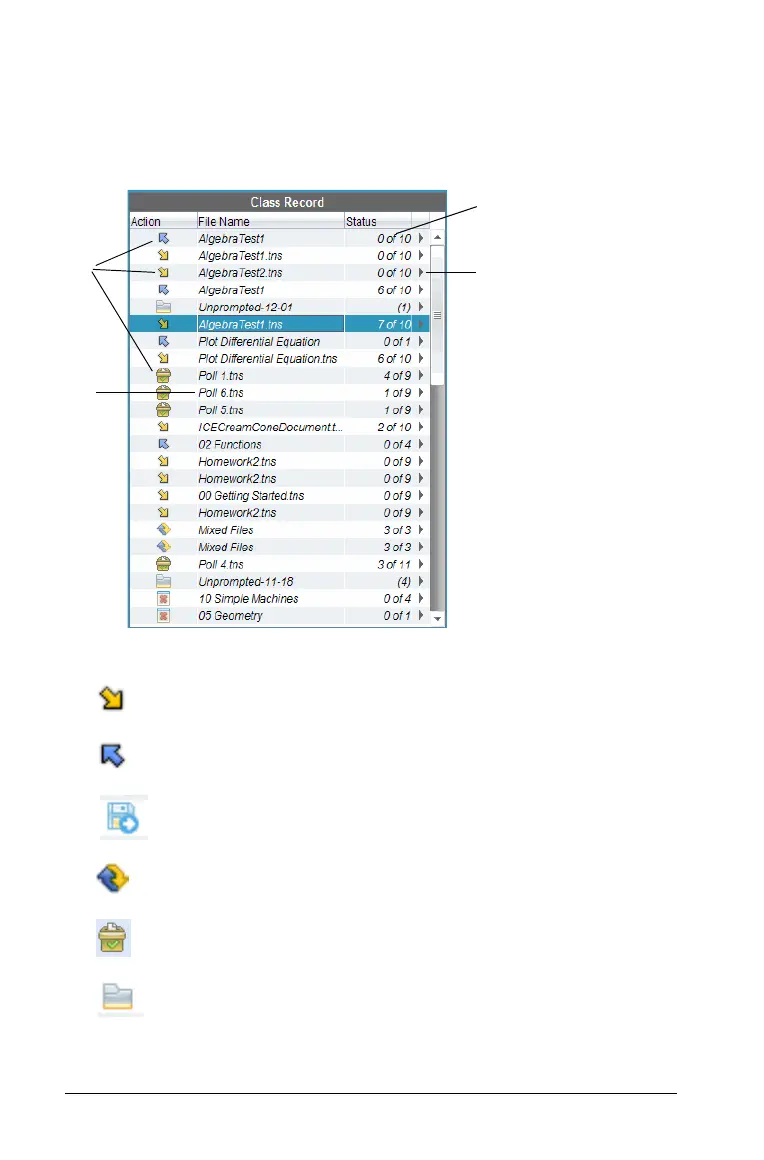This screenshot has height=1160, width=764.
Task: Select the 10 Simple Machines file name
Action: (249, 598)
